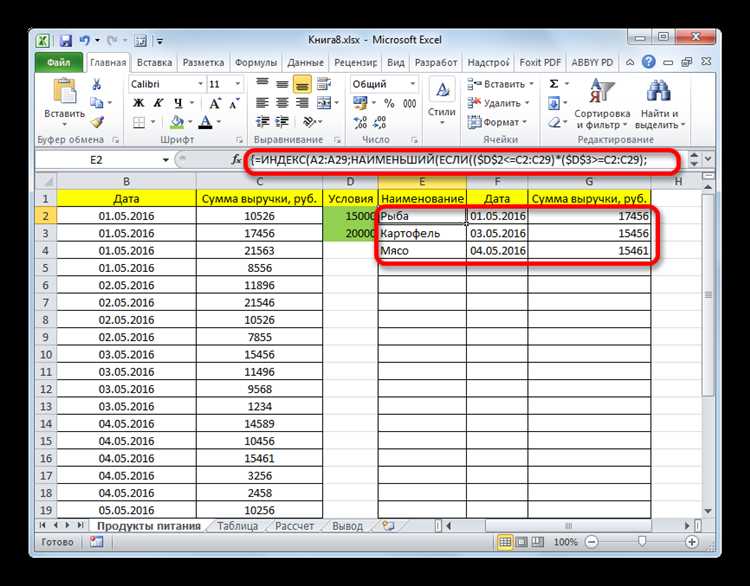Switch to the Данные ribbon tab
This screenshot has width=750, height=586.
tap(305, 63)
